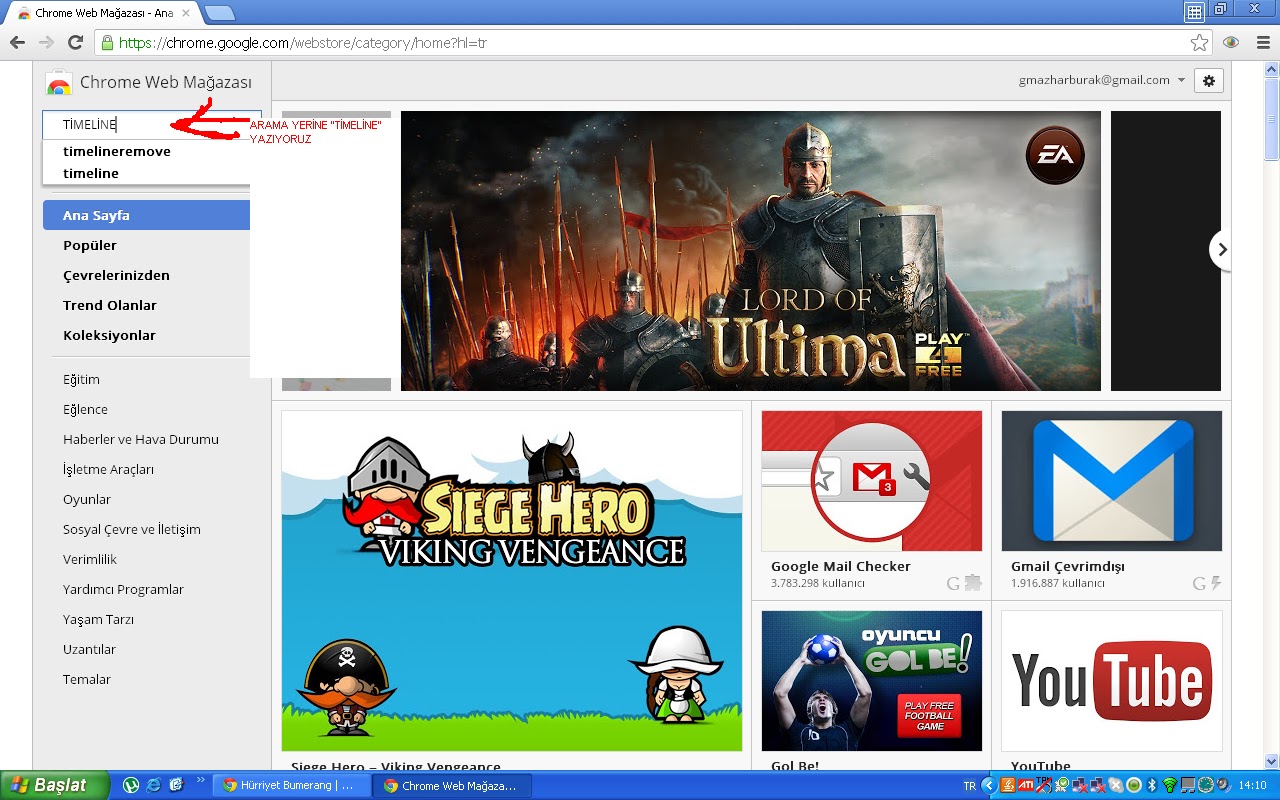Open the monitor display tray icon

pos(1188,785)
